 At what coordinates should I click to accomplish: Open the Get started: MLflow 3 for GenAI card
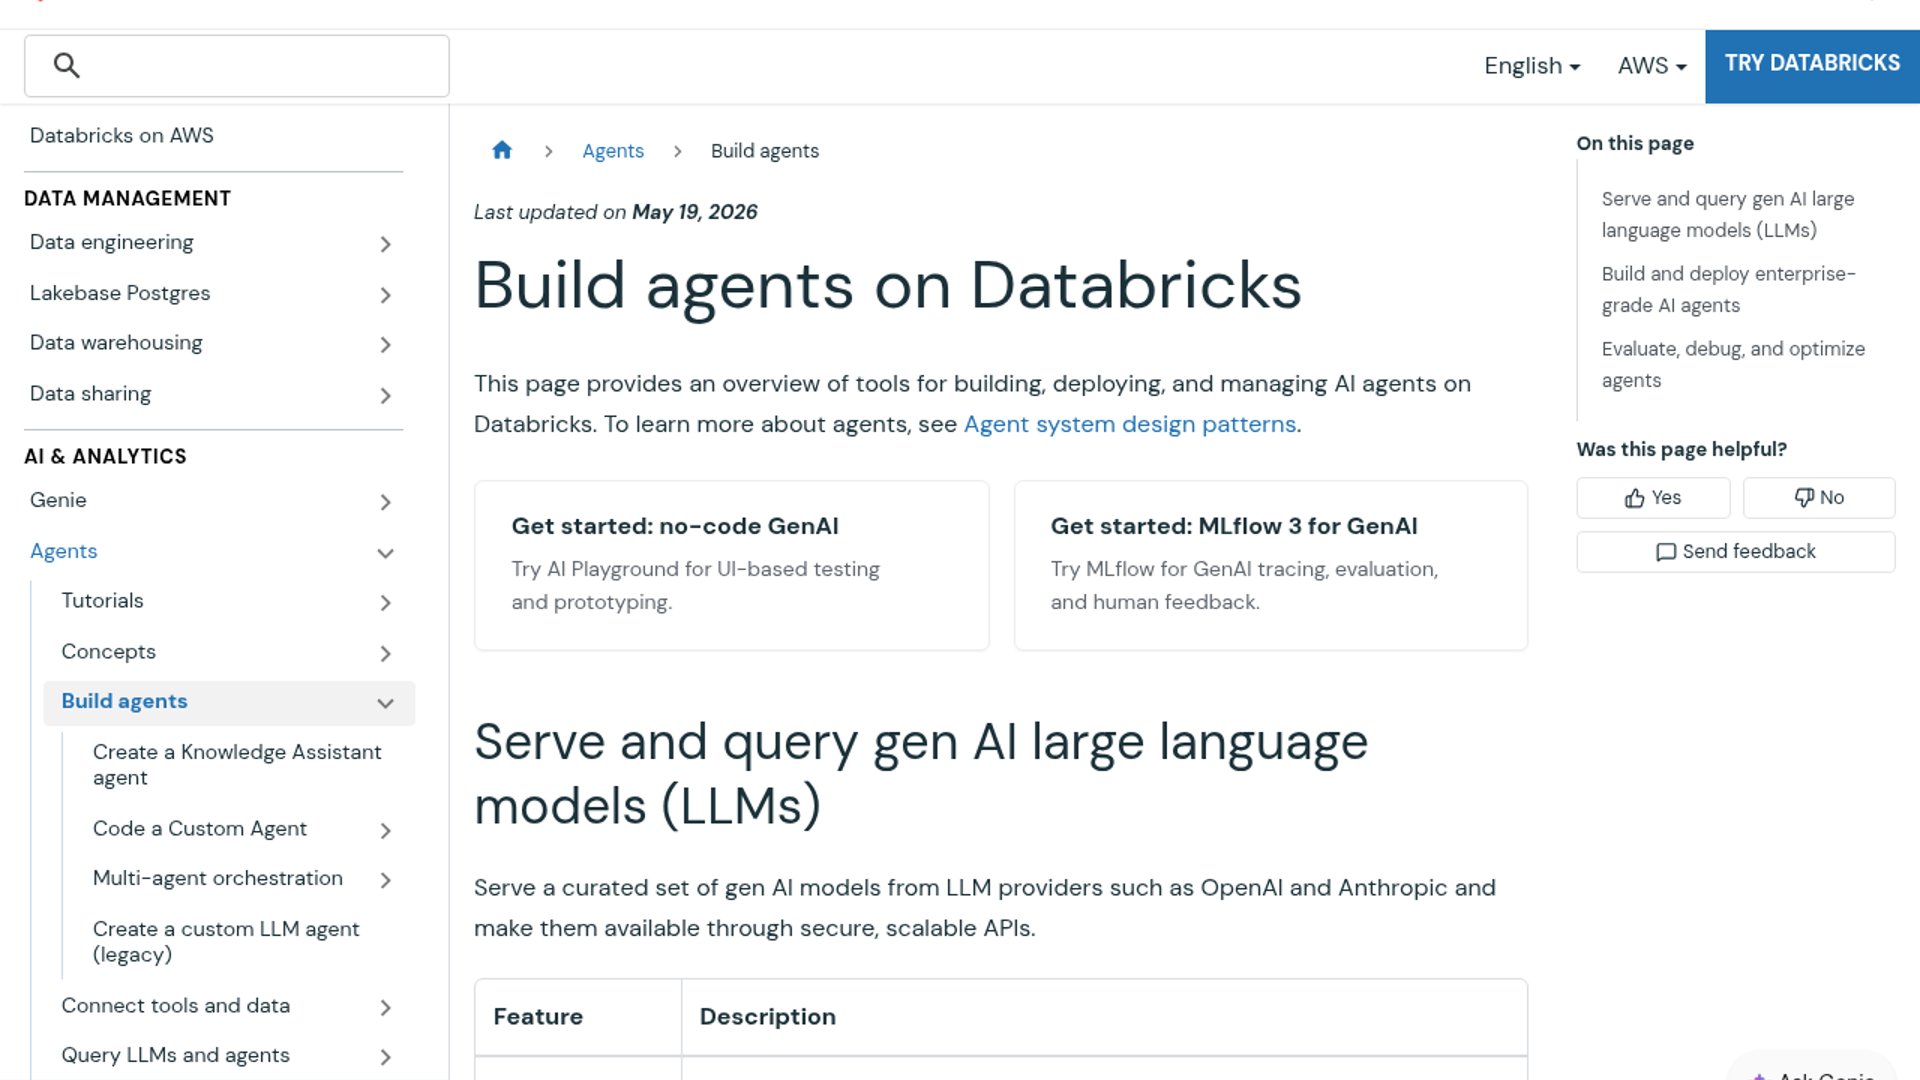coord(1271,566)
